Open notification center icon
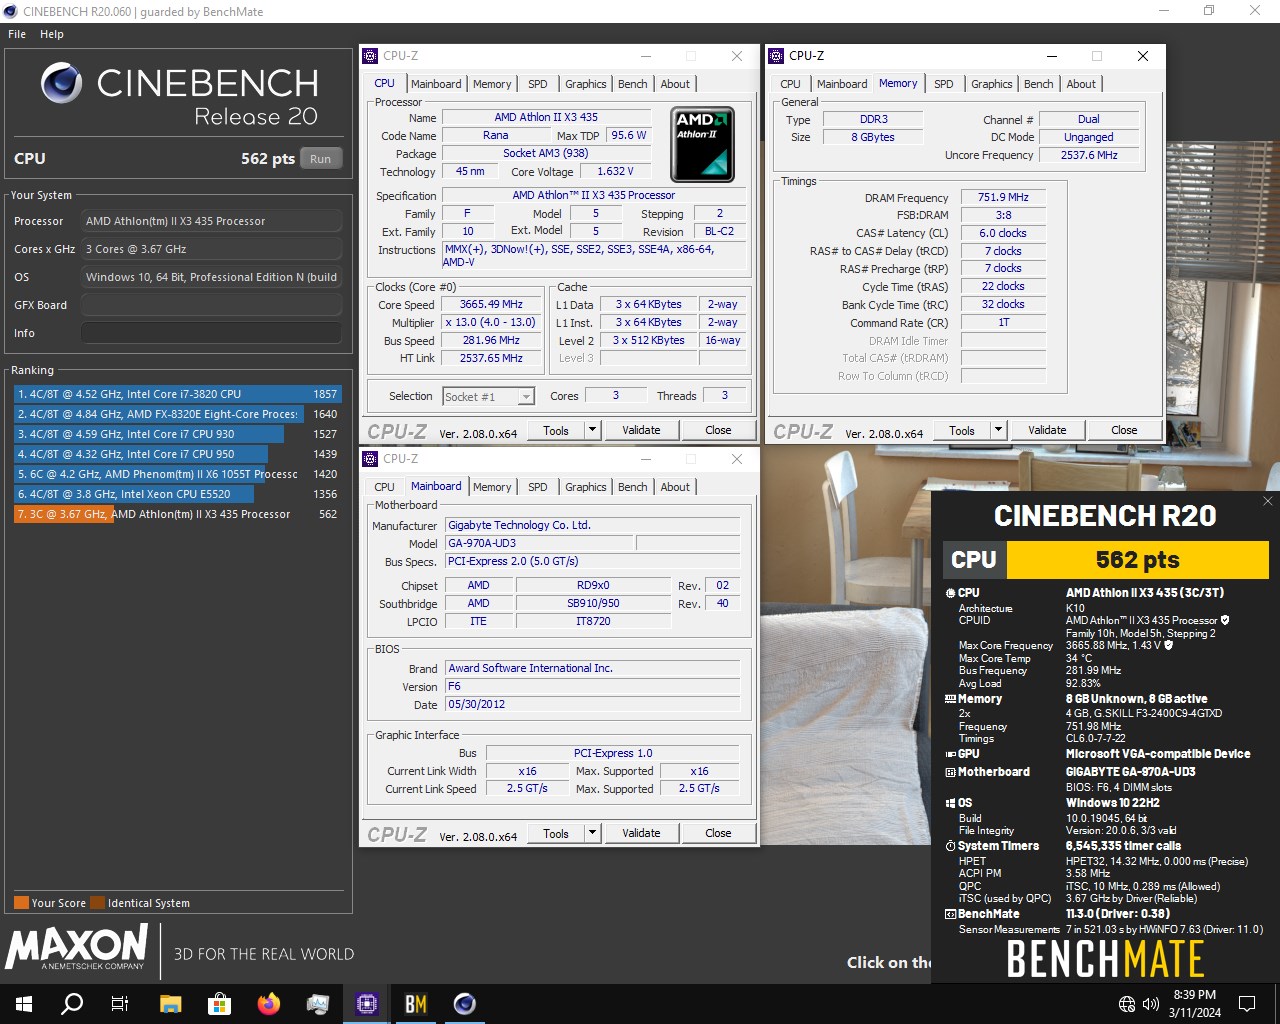Screen dimensions: 1280x1024 [1247, 1004]
